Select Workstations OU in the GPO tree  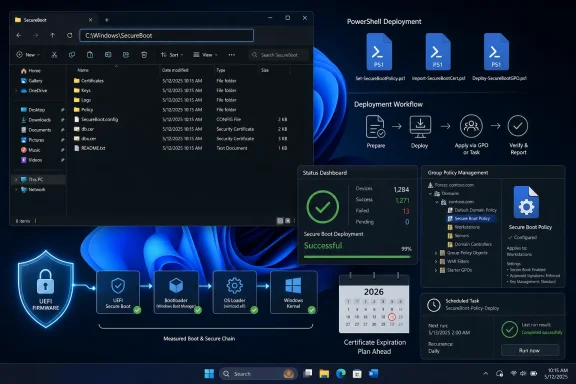[464, 227]
